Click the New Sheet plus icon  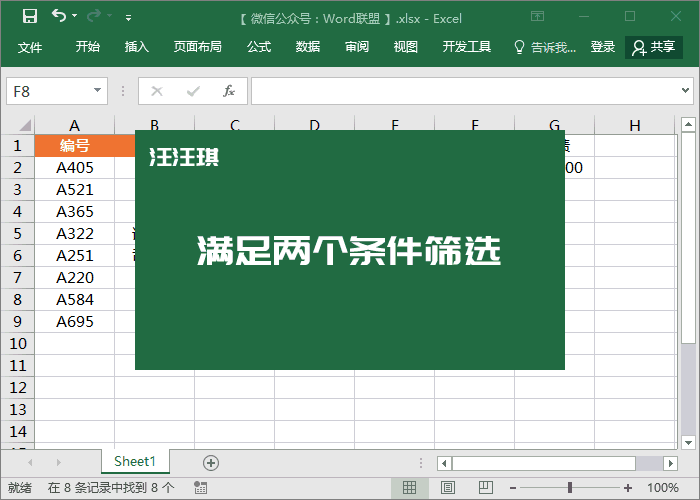[x=211, y=463]
